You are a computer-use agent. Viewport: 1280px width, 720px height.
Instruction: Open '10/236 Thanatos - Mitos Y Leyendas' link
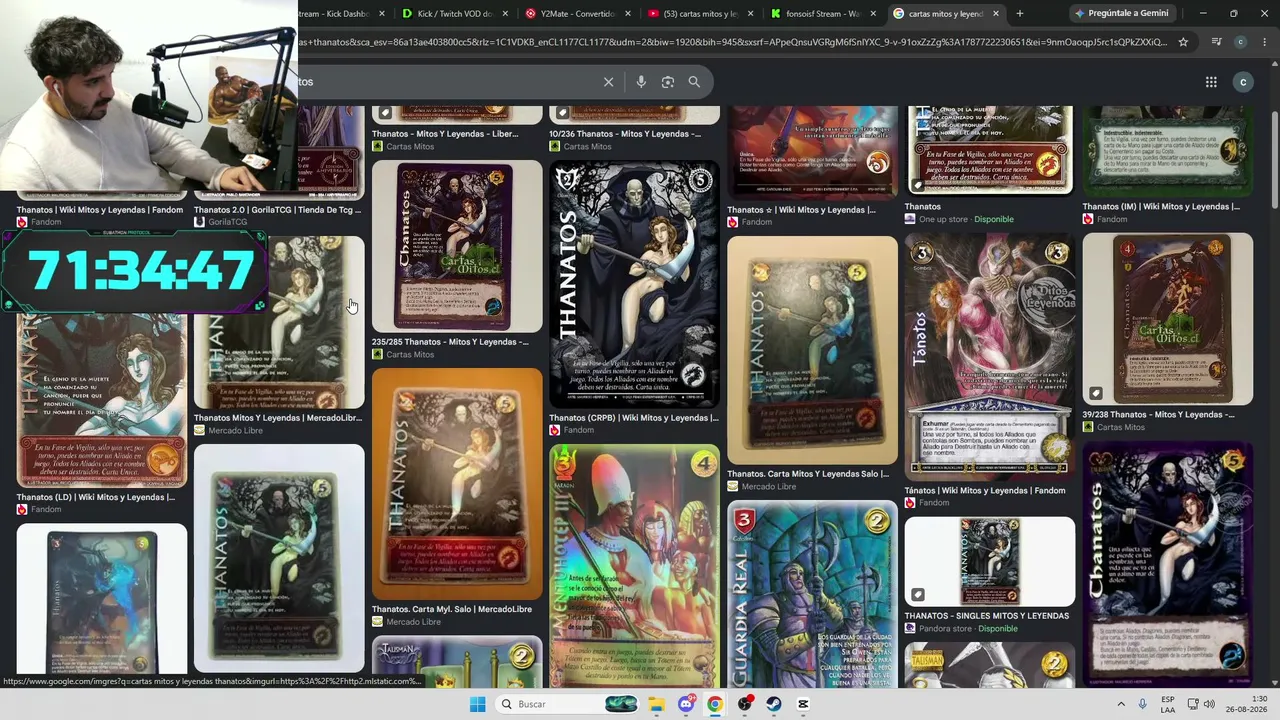tap(625, 133)
